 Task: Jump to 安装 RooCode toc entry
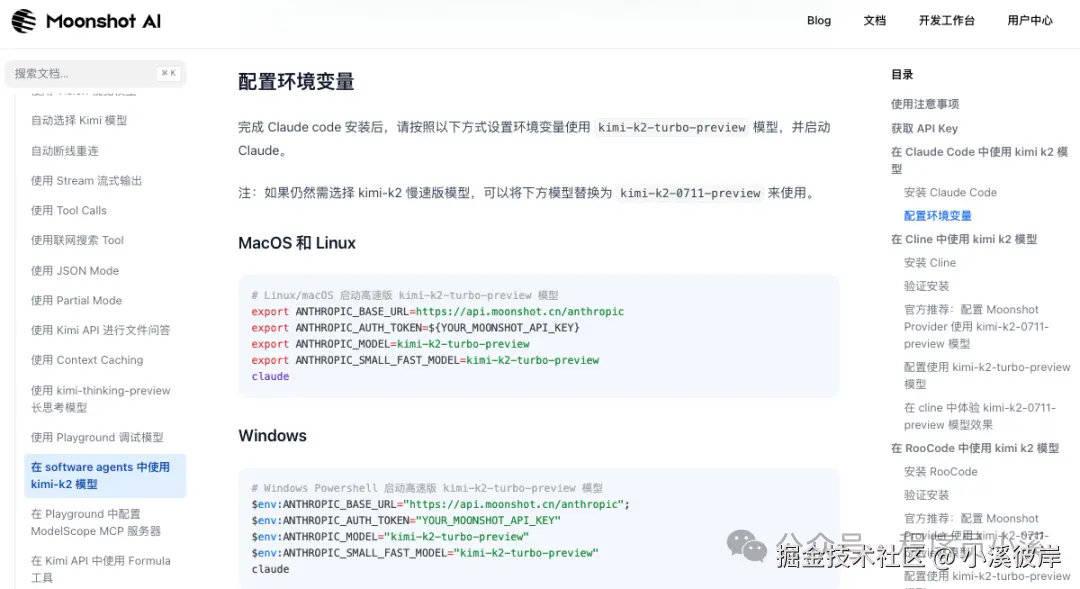(941, 471)
